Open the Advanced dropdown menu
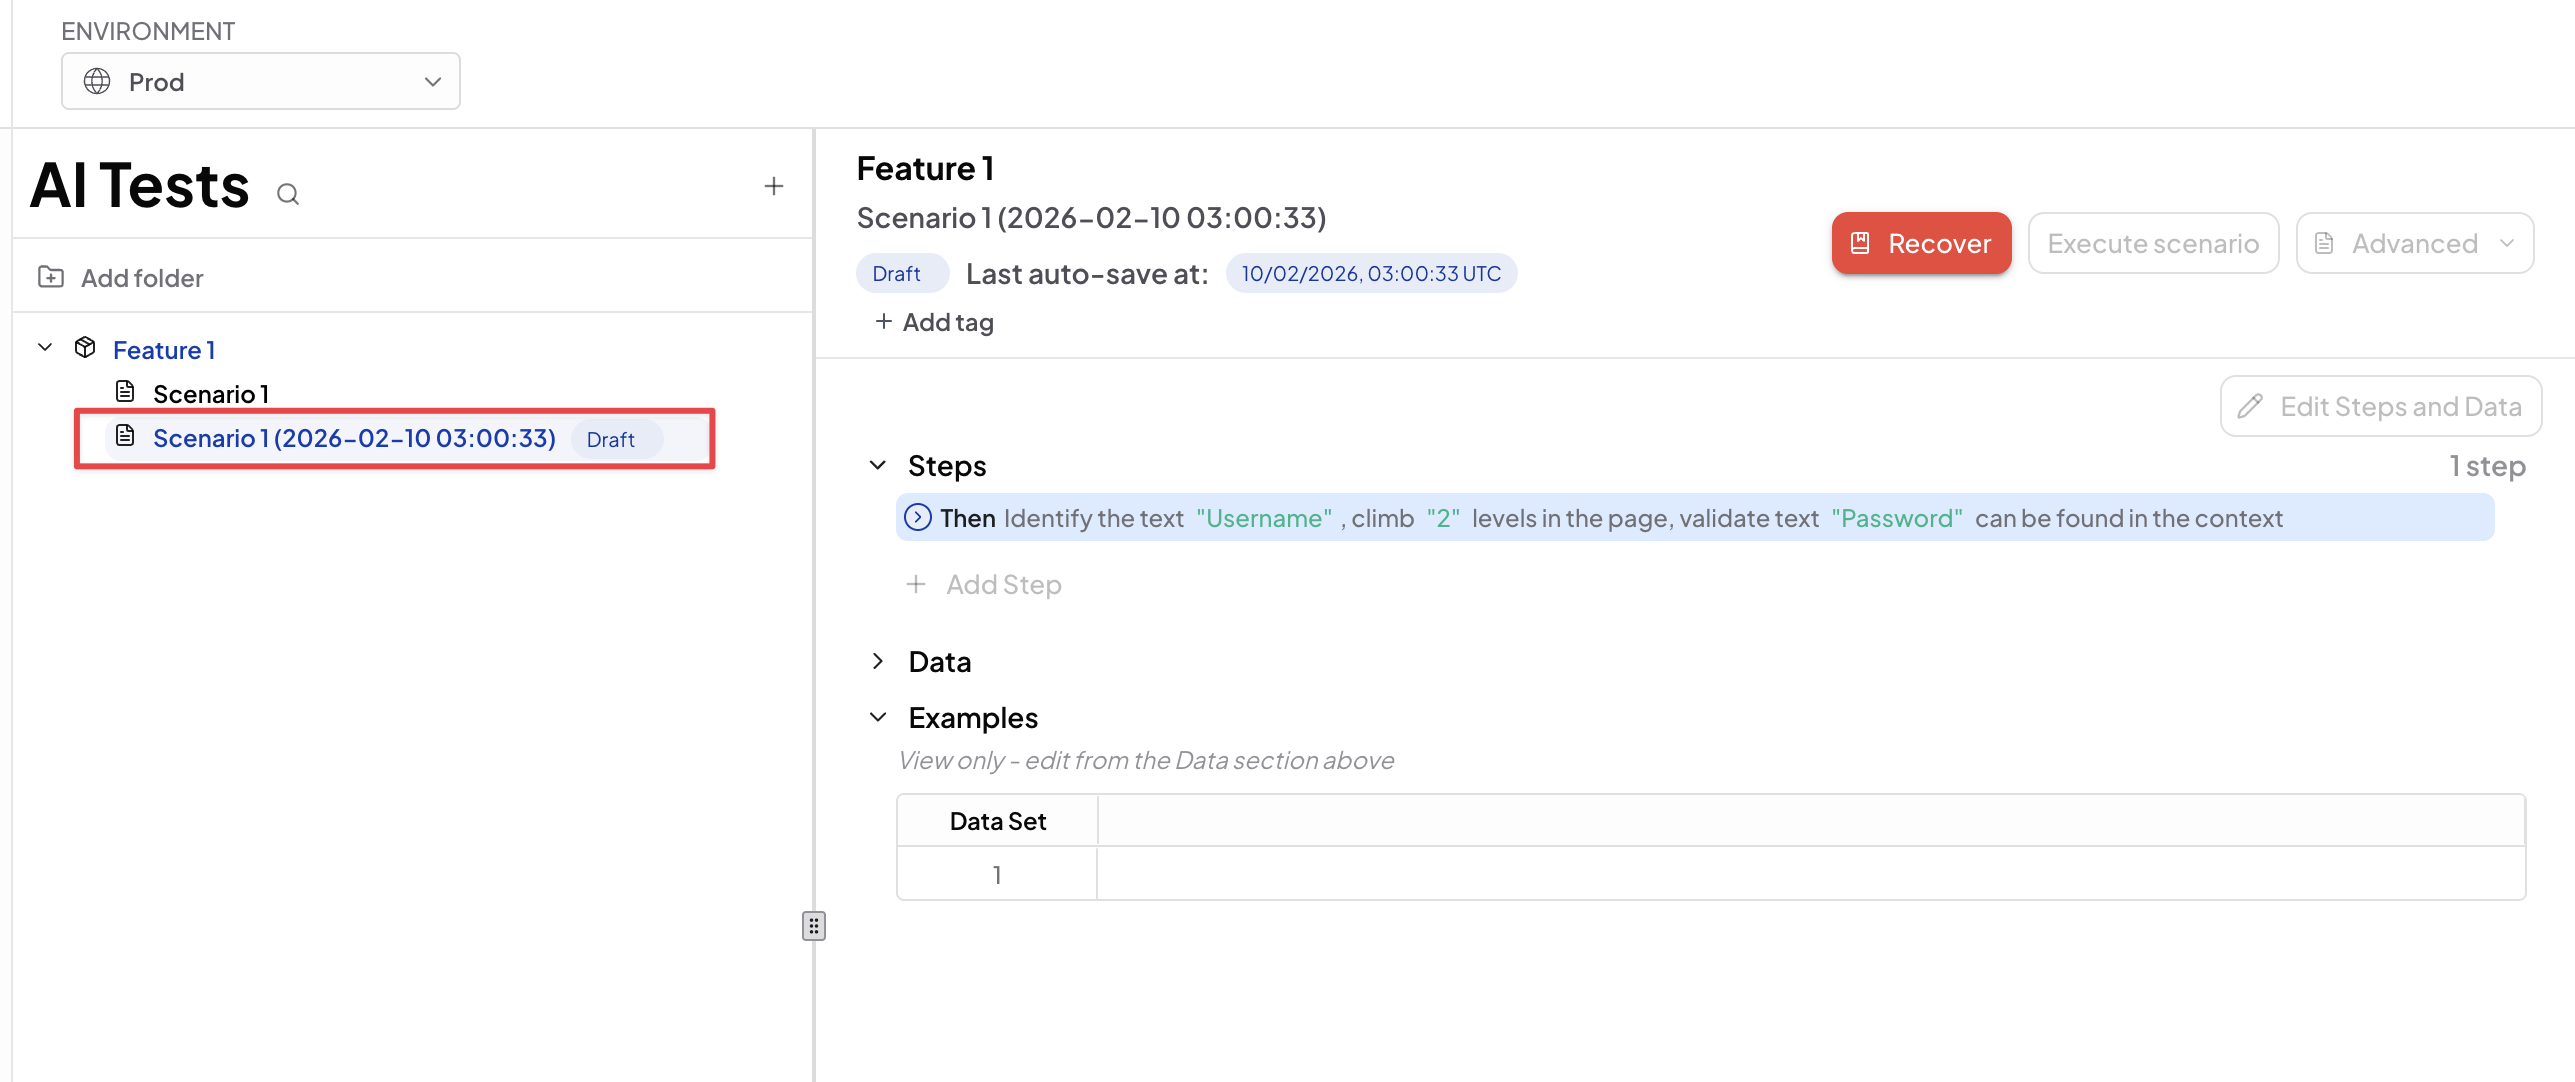Image resolution: width=2575 pixels, height=1082 pixels. coord(2414,244)
